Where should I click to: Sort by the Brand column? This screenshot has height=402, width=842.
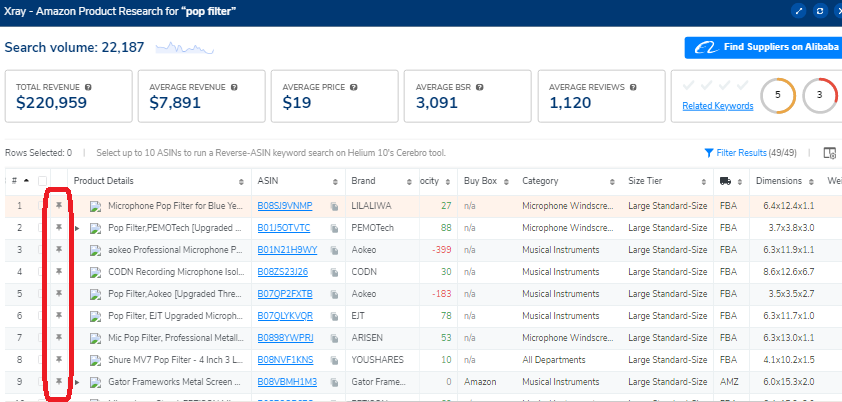pyautogui.click(x=411, y=181)
